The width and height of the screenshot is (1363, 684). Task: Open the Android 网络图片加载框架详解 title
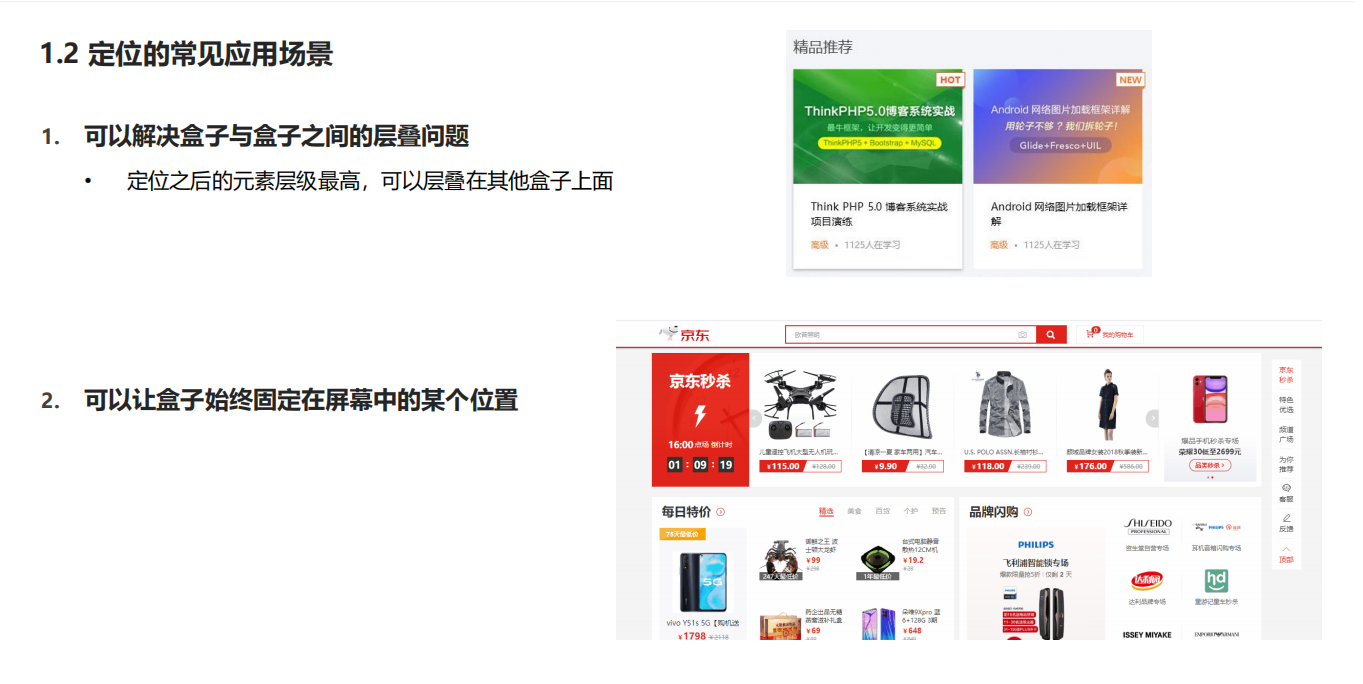click(x=1059, y=214)
